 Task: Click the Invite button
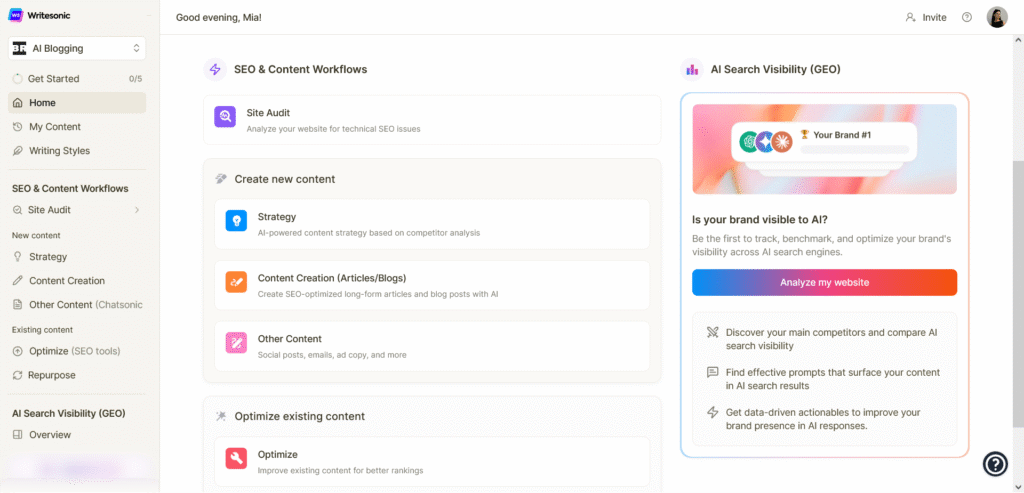925,17
